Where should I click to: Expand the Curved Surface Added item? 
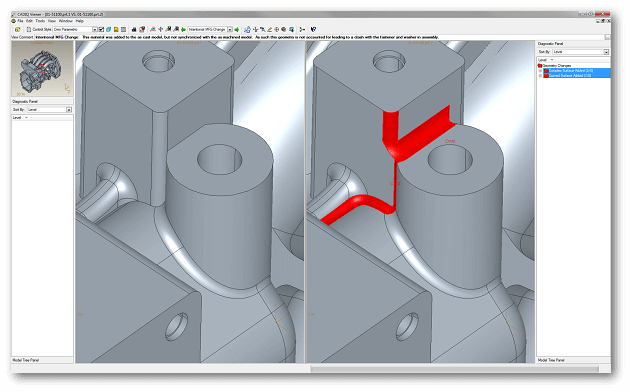[540, 76]
